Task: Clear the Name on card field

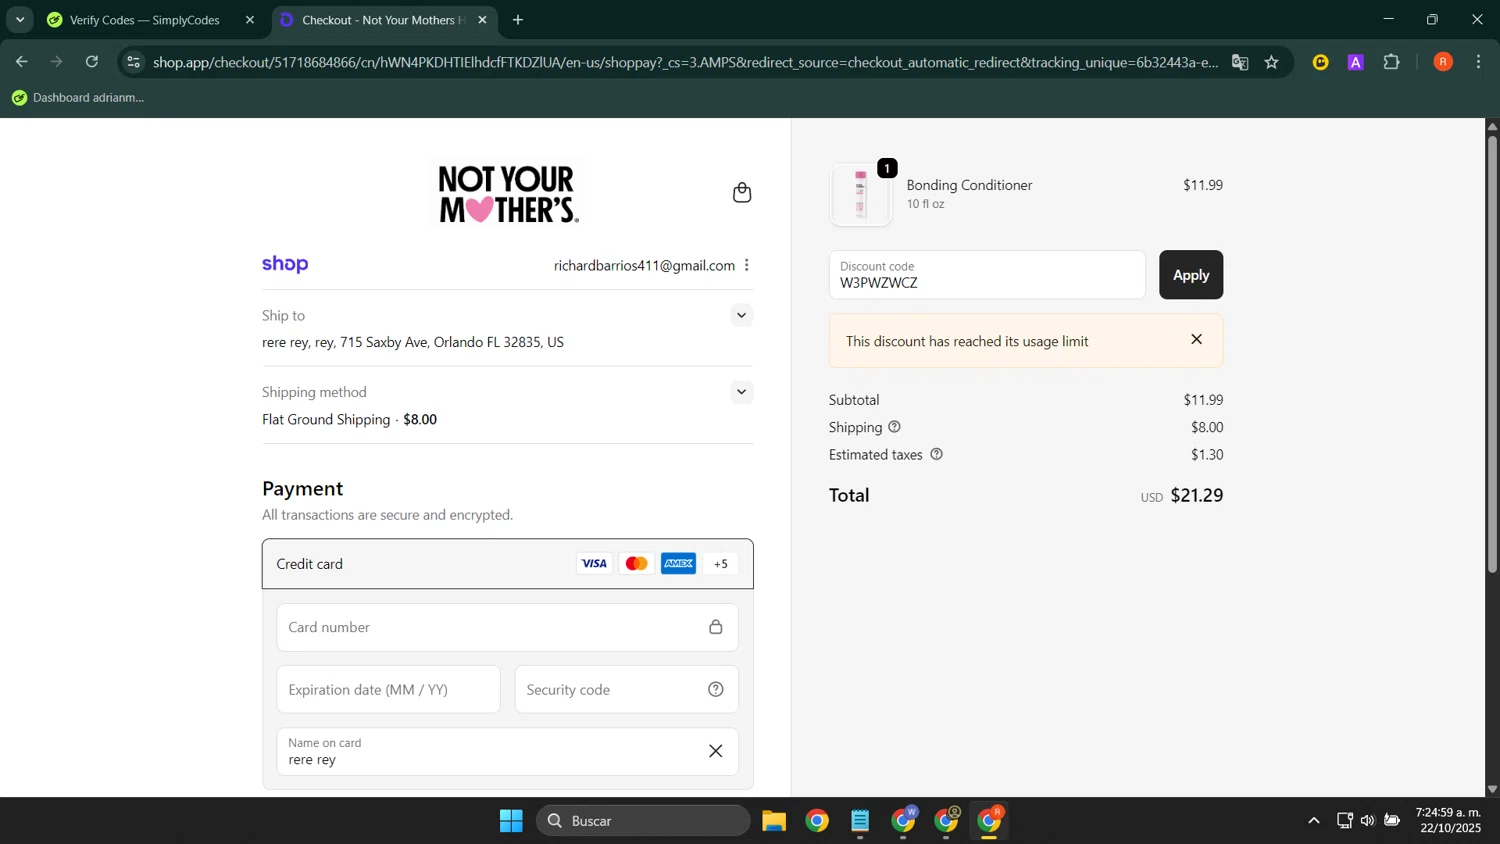Action: click(716, 752)
